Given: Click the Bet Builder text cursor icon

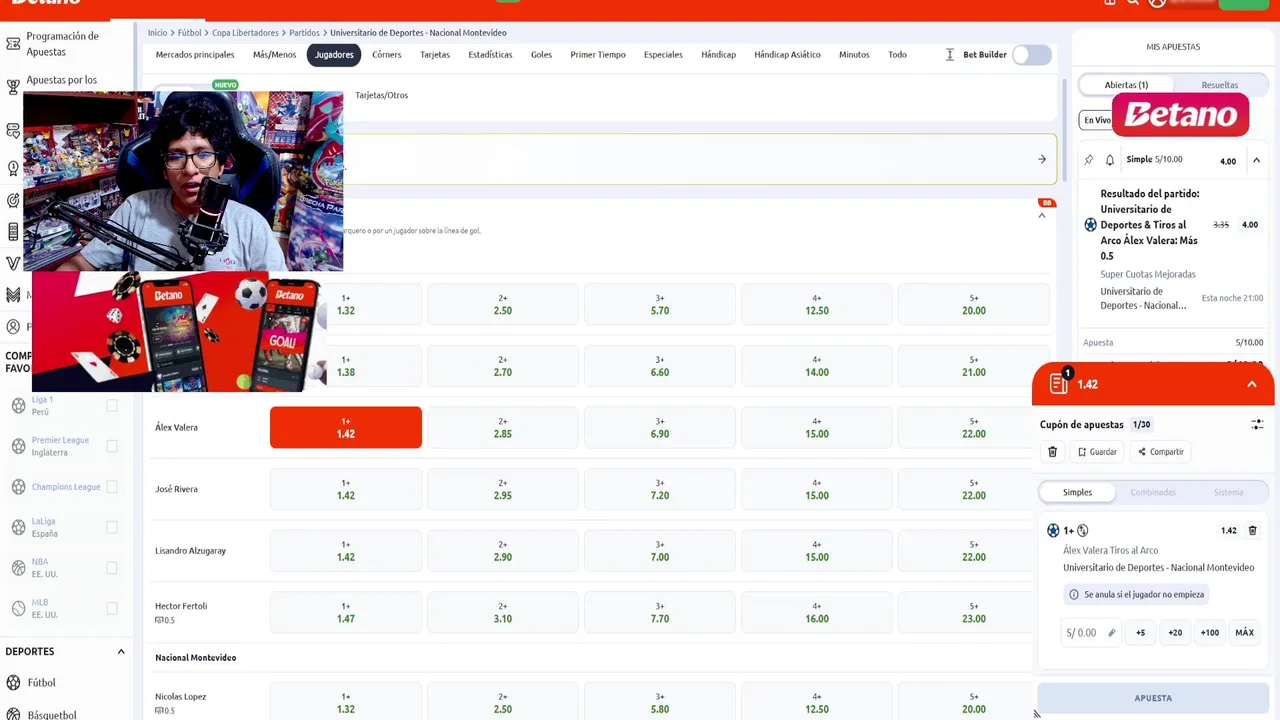Looking at the screenshot, I should tap(949, 55).
